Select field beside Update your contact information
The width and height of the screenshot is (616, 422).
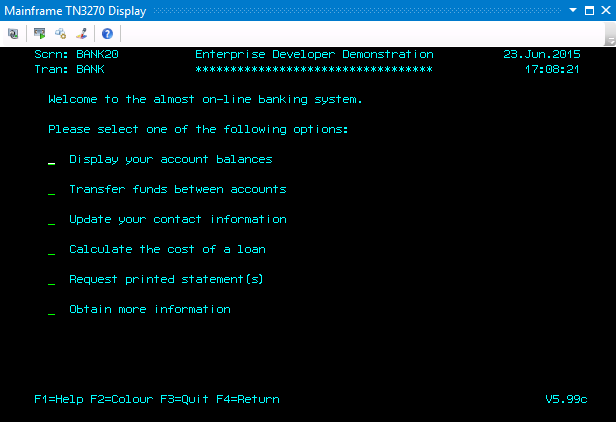point(51,220)
